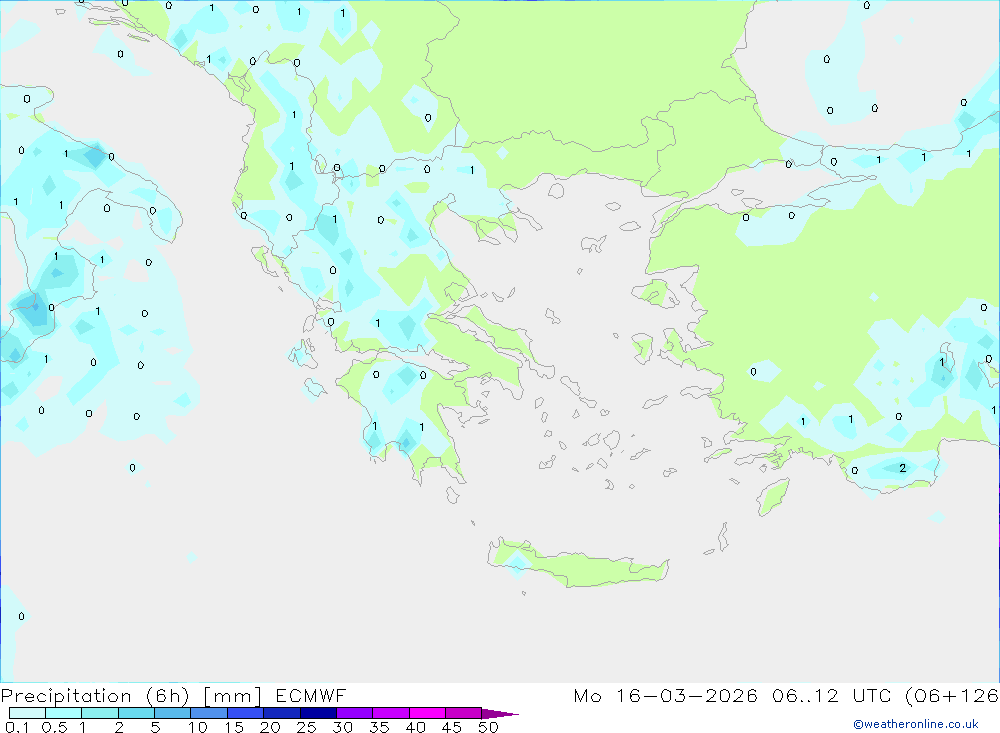Screen dimensions: 1000x733
Task: Select the 35–40 mm legend color swatch
Action: 391,713
